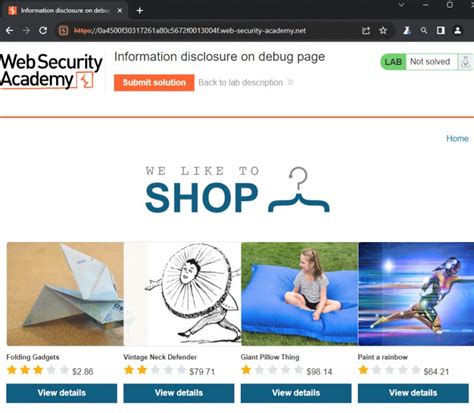The height and width of the screenshot is (413, 474).
Task: Open the Home navigation link
Action: (457, 138)
